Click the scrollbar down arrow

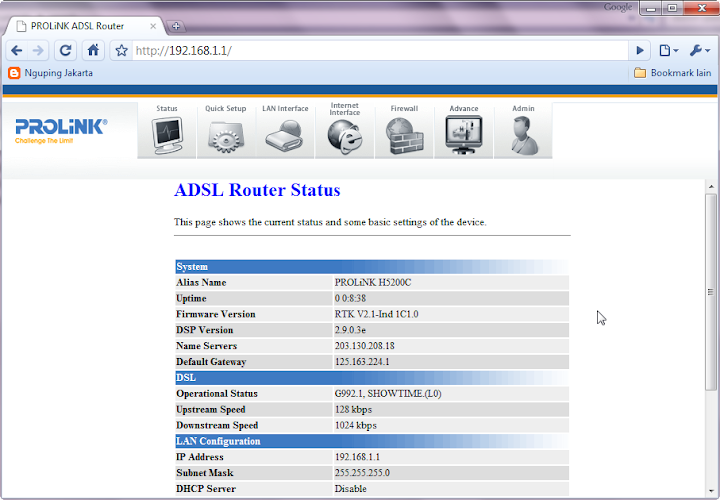(711, 491)
